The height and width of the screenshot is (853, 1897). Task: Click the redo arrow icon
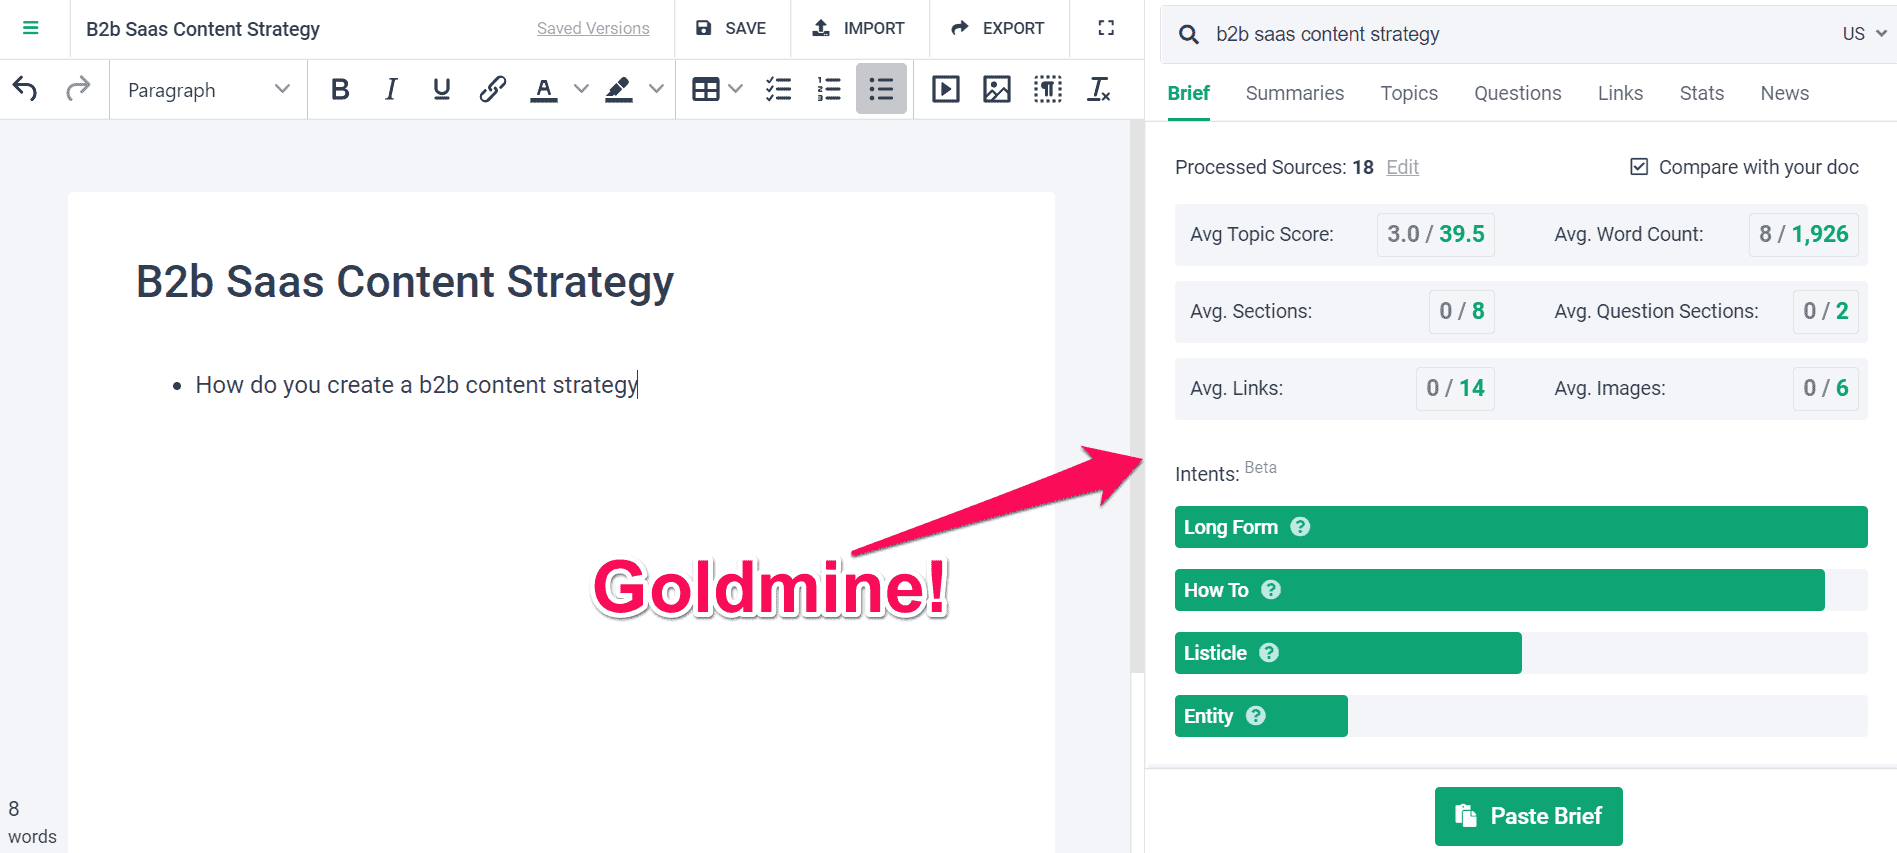click(x=77, y=90)
